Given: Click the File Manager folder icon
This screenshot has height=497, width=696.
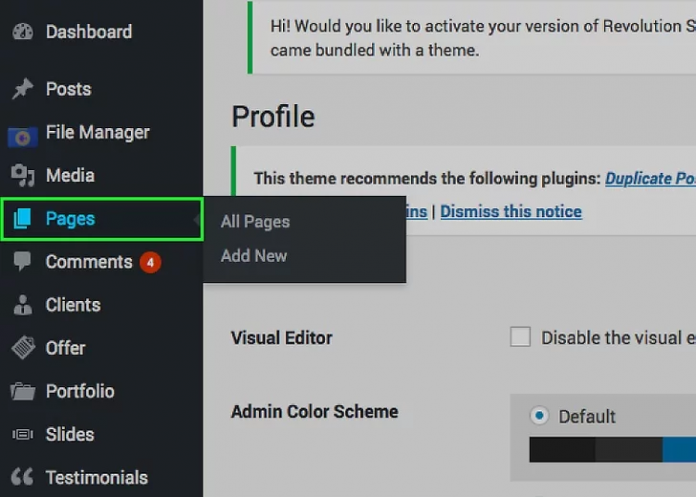Looking at the screenshot, I should [x=22, y=133].
